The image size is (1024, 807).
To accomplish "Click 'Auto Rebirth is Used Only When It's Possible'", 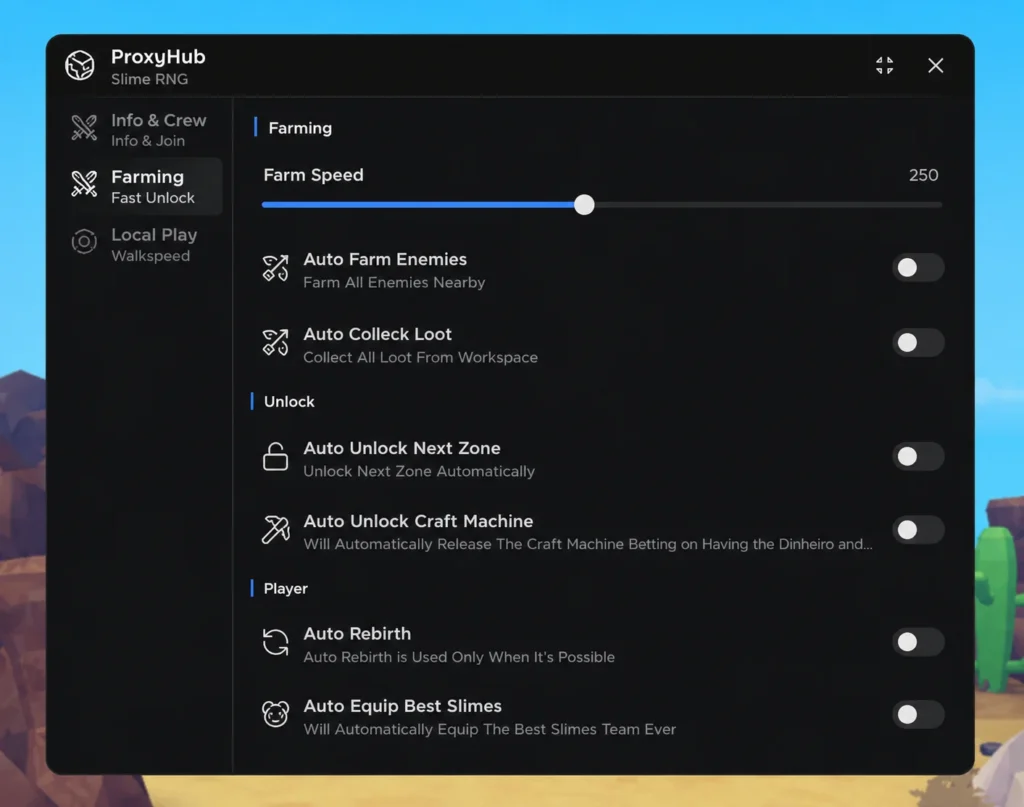I will 459,657.
